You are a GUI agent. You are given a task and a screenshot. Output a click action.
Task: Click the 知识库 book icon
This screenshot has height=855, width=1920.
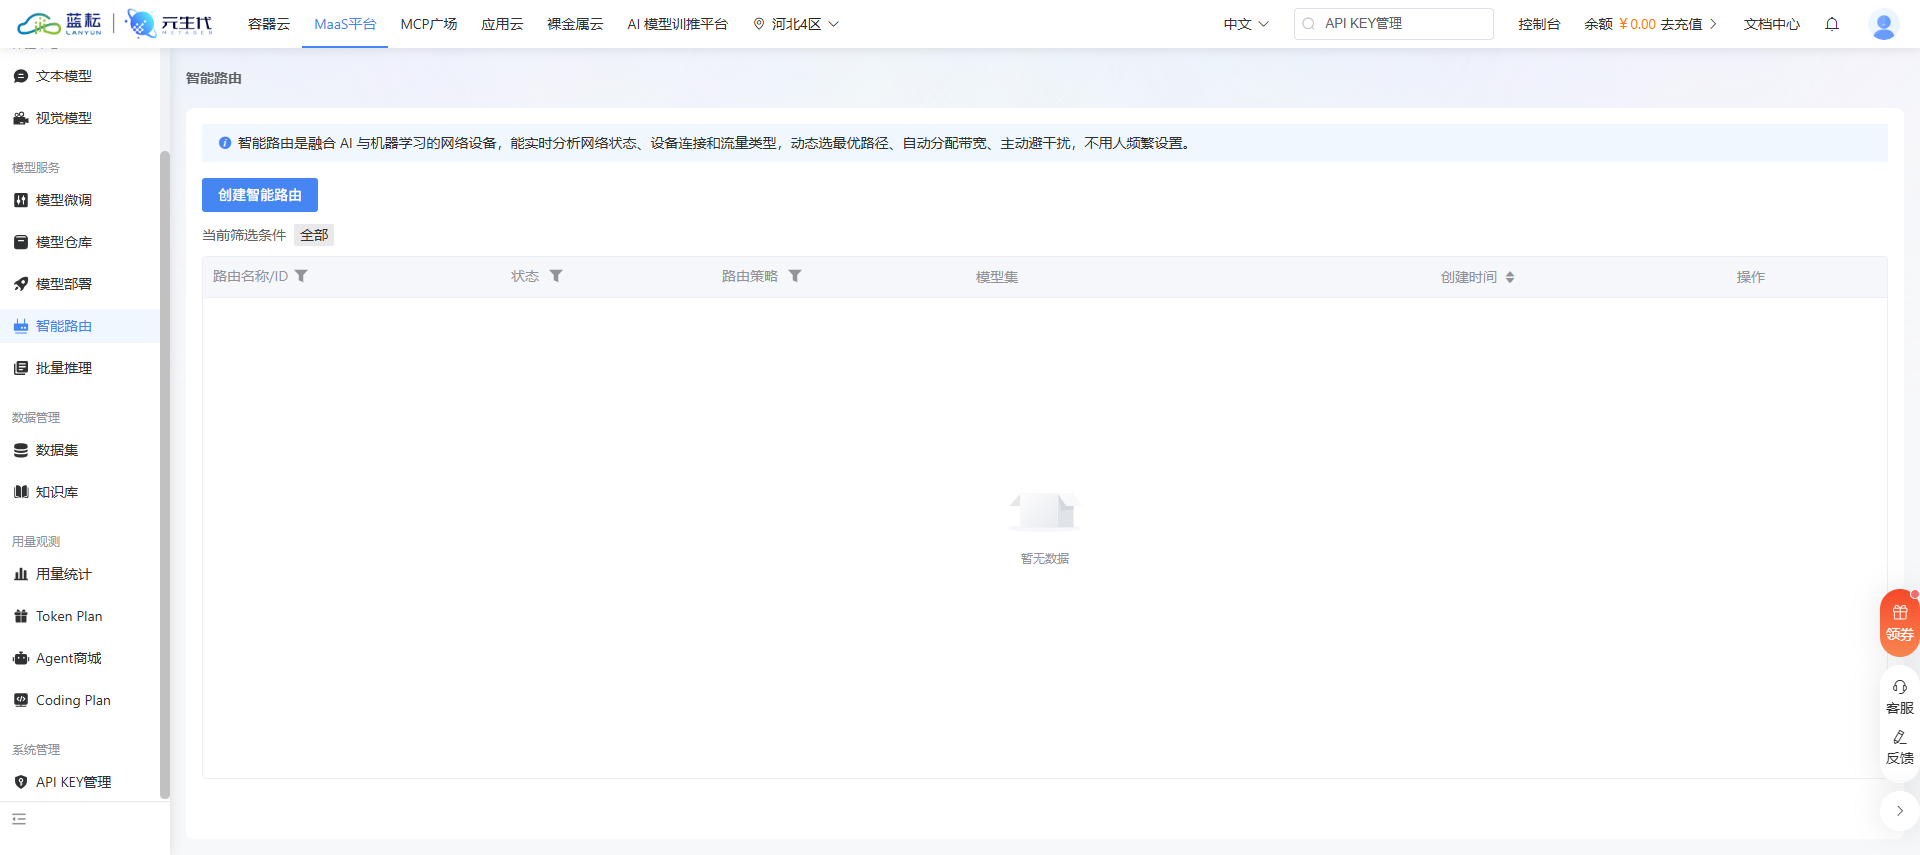[21, 492]
